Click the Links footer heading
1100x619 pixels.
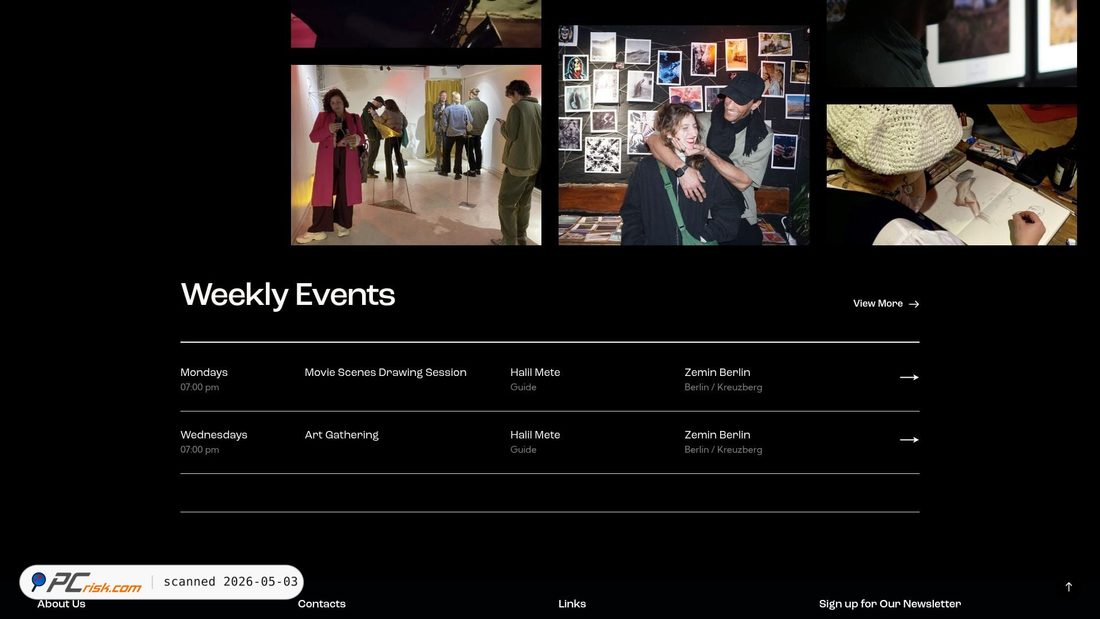pyautogui.click(x=572, y=604)
